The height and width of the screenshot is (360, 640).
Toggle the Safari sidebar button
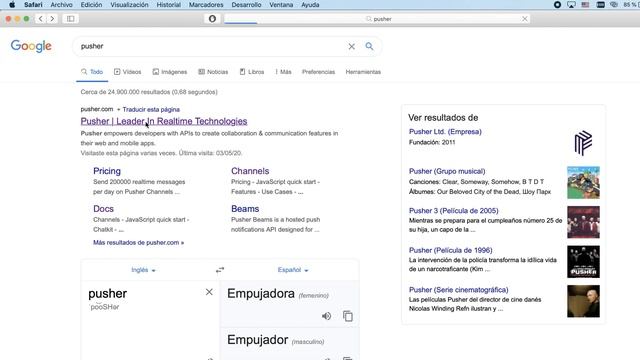[x=71, y=19]
